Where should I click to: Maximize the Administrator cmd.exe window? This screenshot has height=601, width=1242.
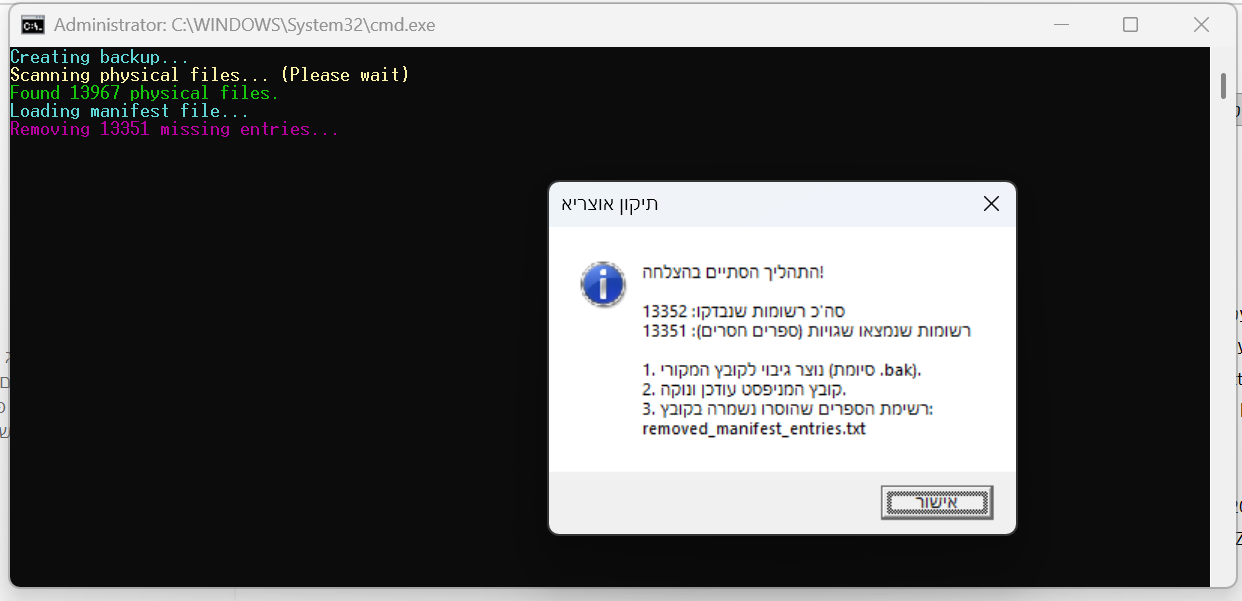[x=1130, y=25]
